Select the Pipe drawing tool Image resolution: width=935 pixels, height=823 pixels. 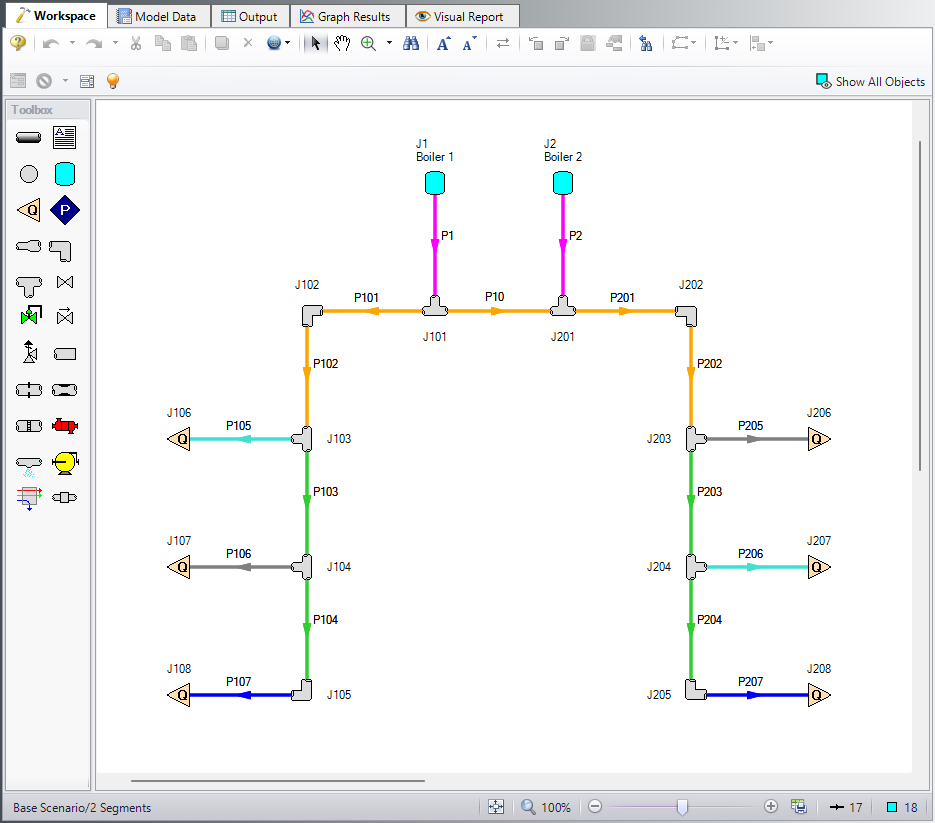pyautogui.click(x=28, y=137)
